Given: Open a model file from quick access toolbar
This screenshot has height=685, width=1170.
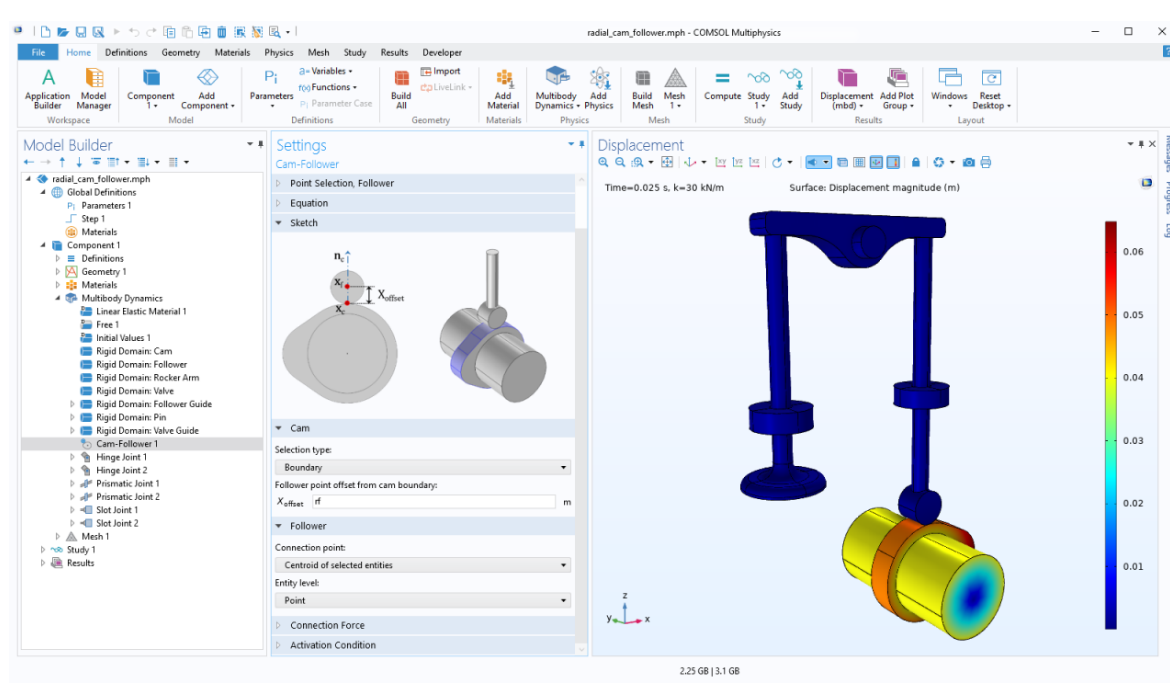Looking at the screenshot, I should (x=63, y=32).
